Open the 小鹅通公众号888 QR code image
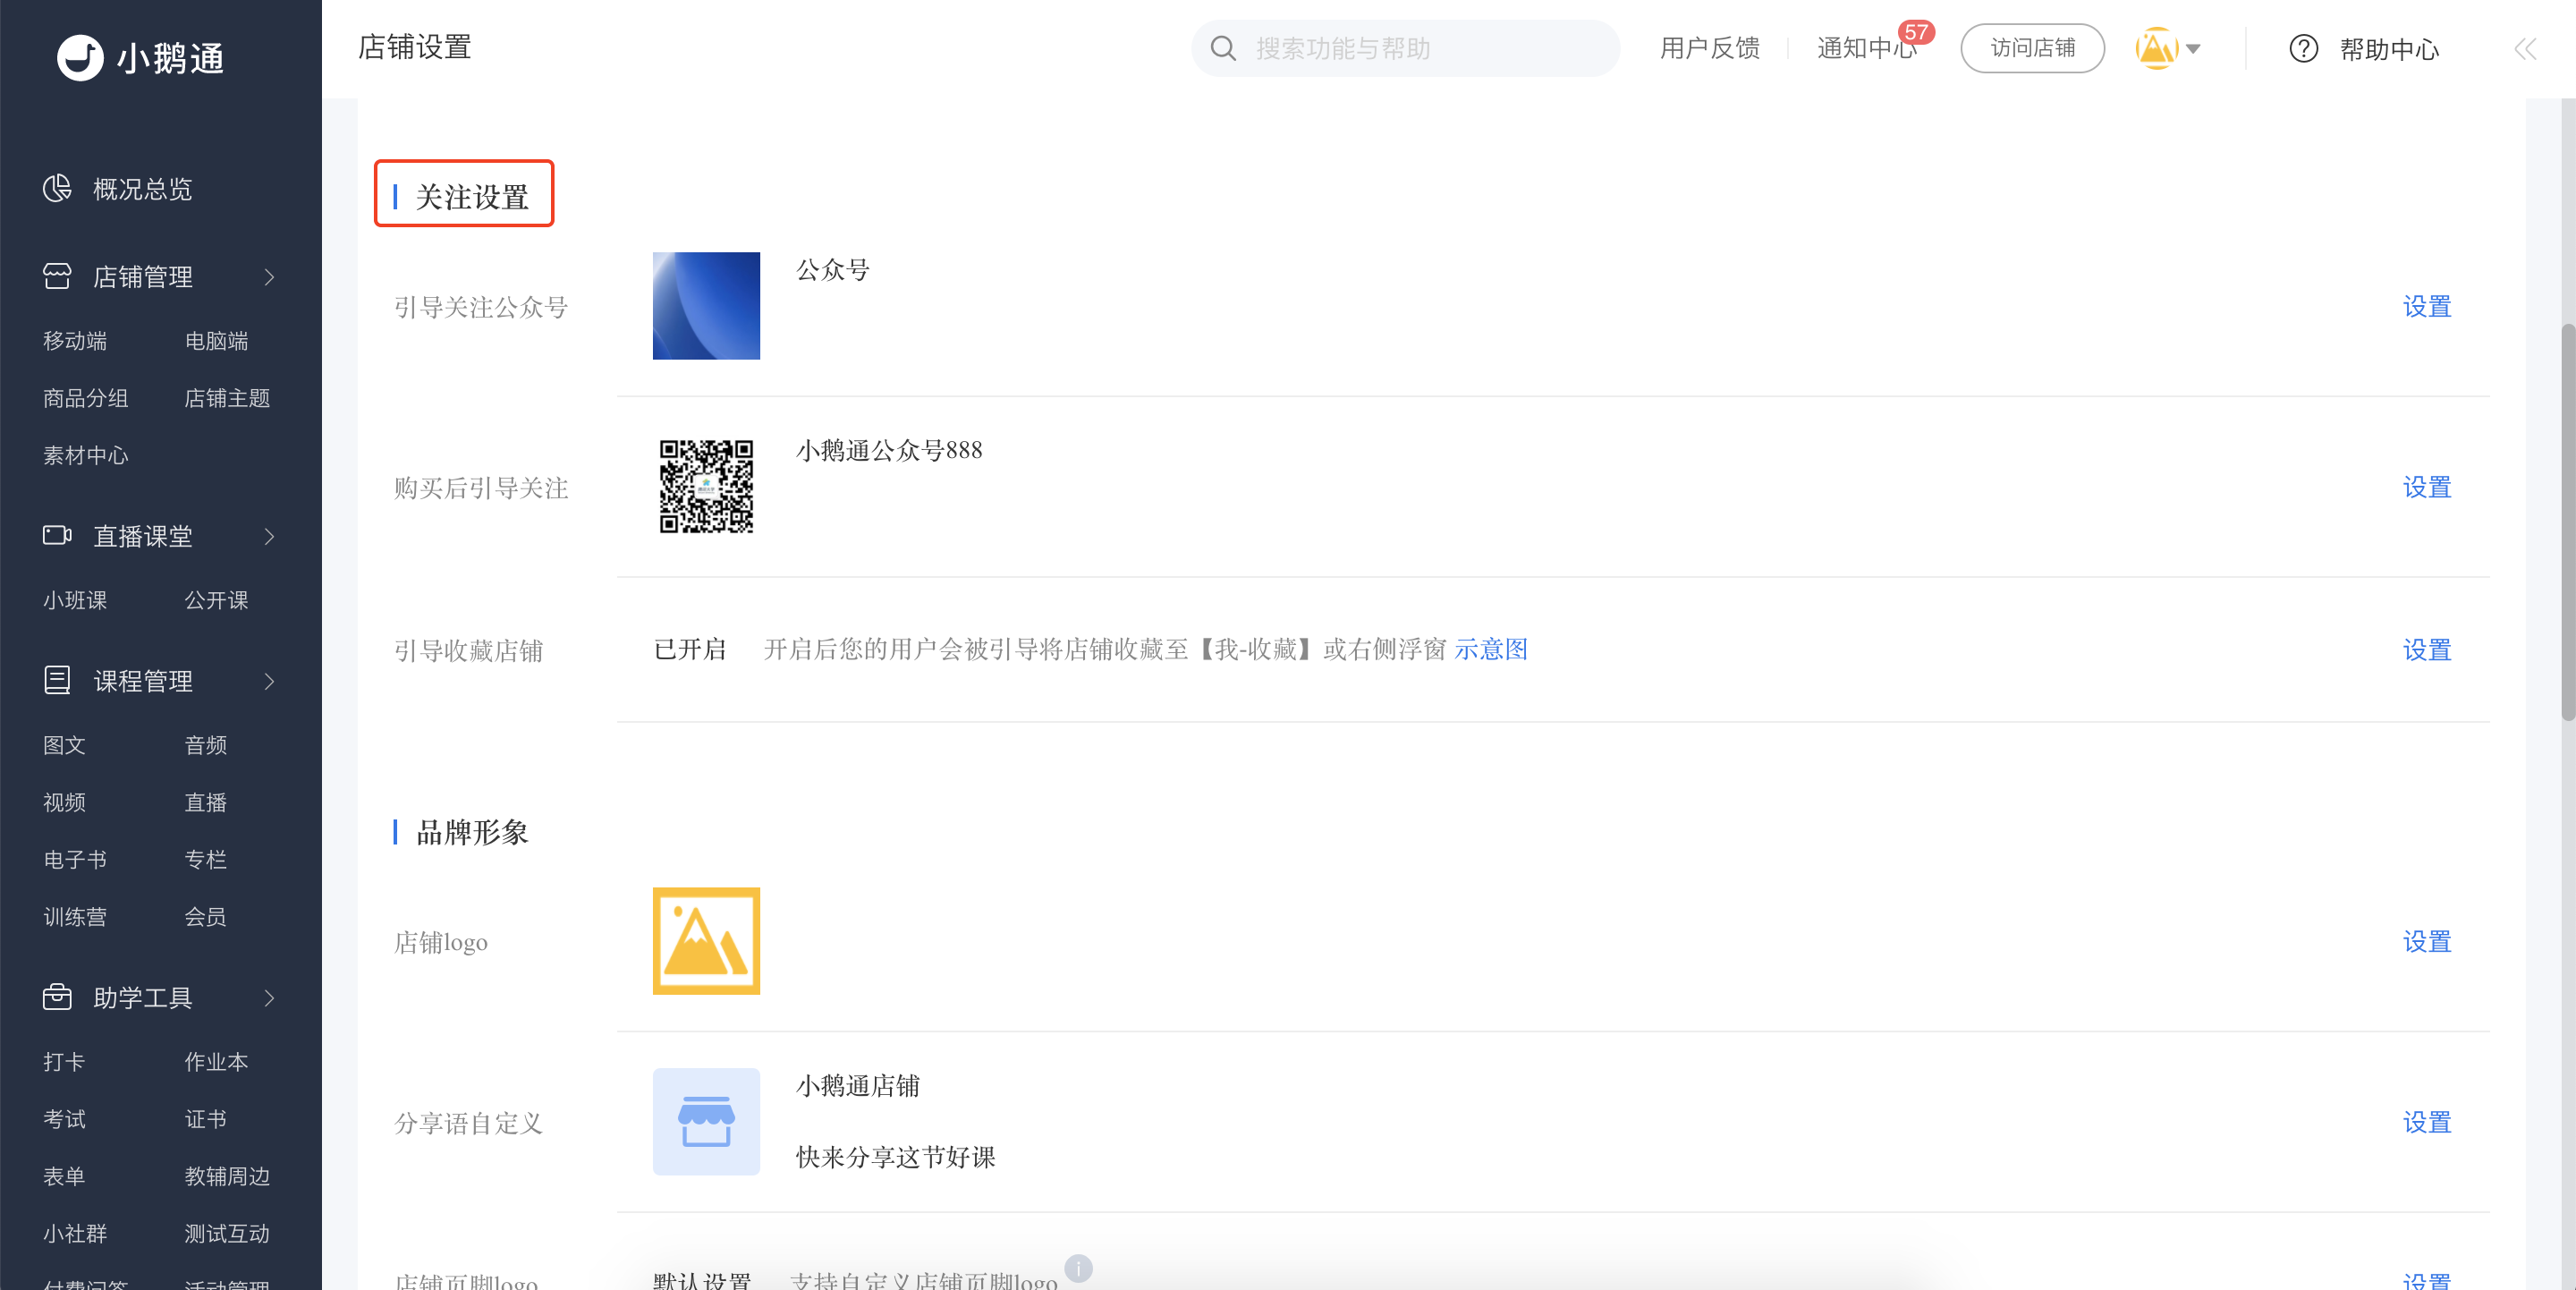Viewport: 2576px width, 1290px height. tap(706, 486)
